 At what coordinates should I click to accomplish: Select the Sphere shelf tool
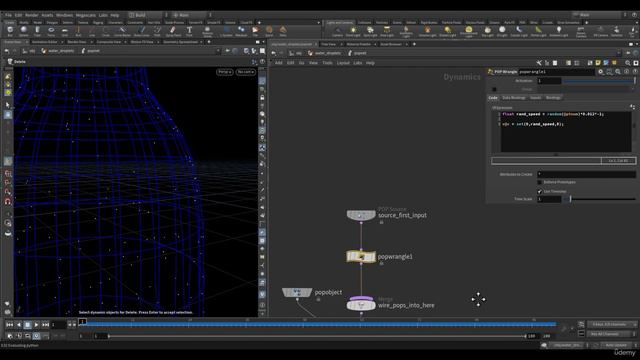[24, 31]
